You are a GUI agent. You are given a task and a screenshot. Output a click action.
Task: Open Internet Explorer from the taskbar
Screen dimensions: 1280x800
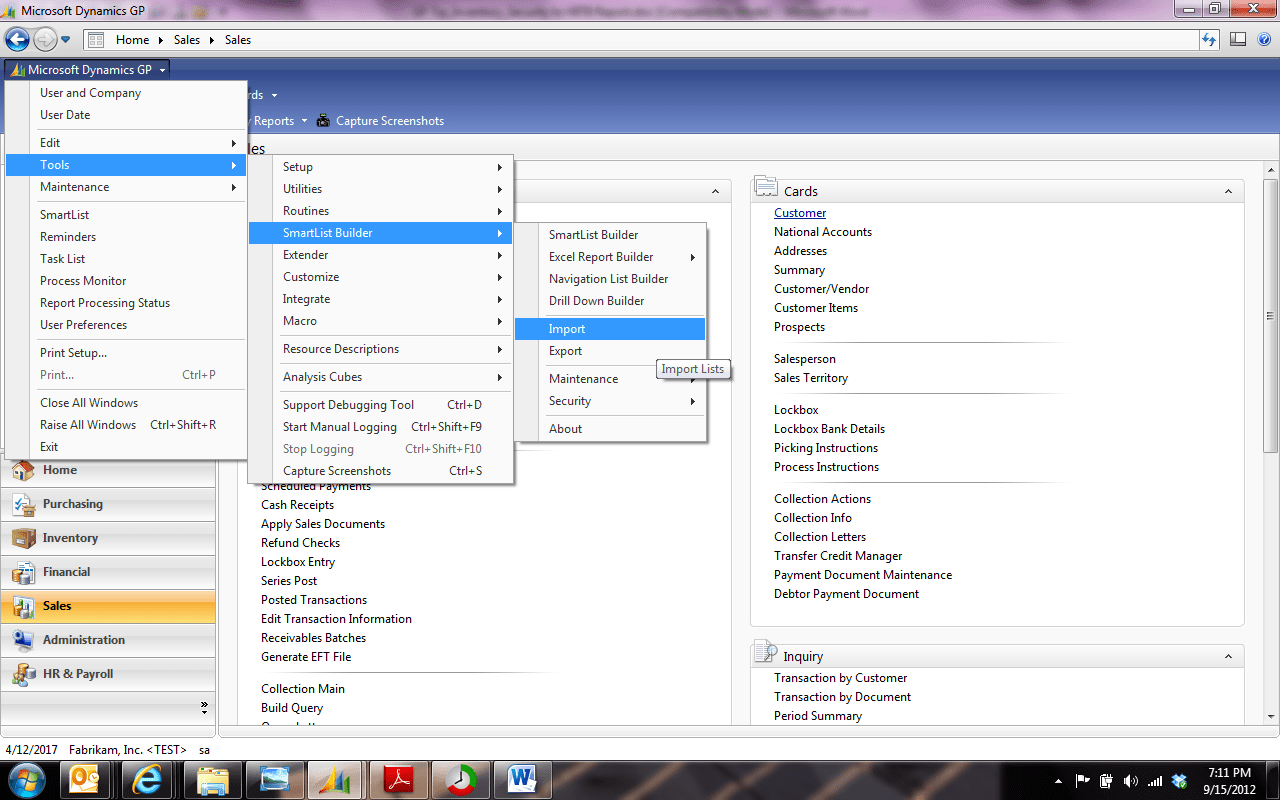146,780
